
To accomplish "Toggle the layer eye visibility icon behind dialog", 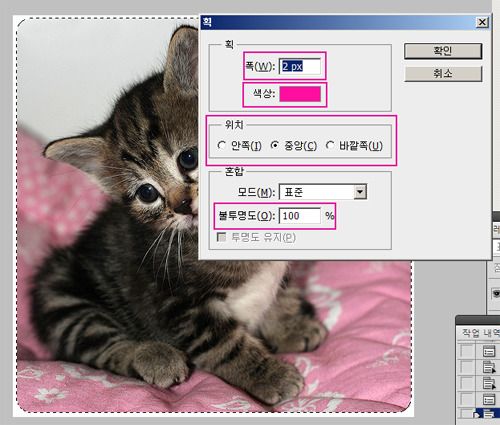I will pyautogui.click(x=496, y=294).
